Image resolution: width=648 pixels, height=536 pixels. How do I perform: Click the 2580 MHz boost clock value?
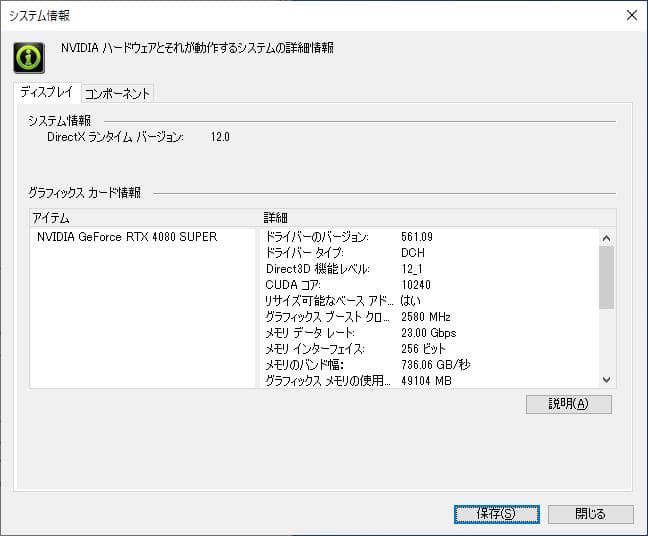point(426,317)
